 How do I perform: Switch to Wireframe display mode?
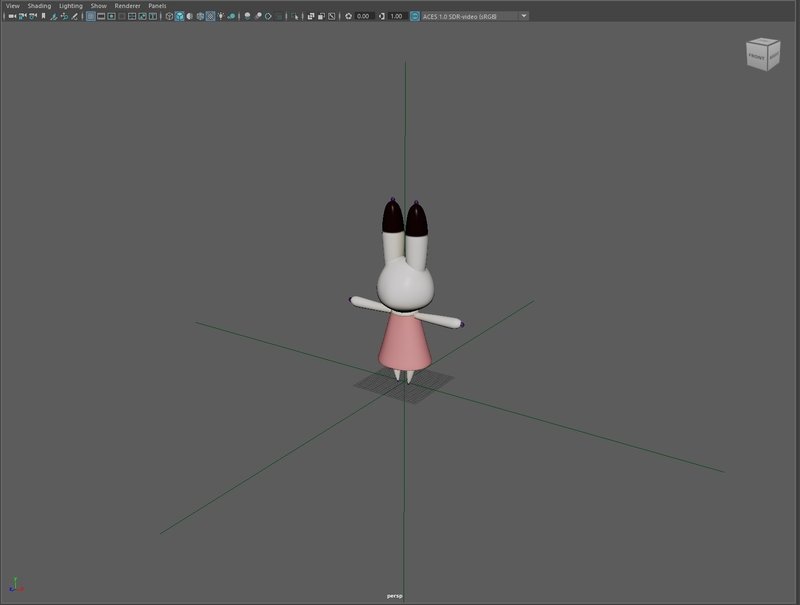pos(169,16)
